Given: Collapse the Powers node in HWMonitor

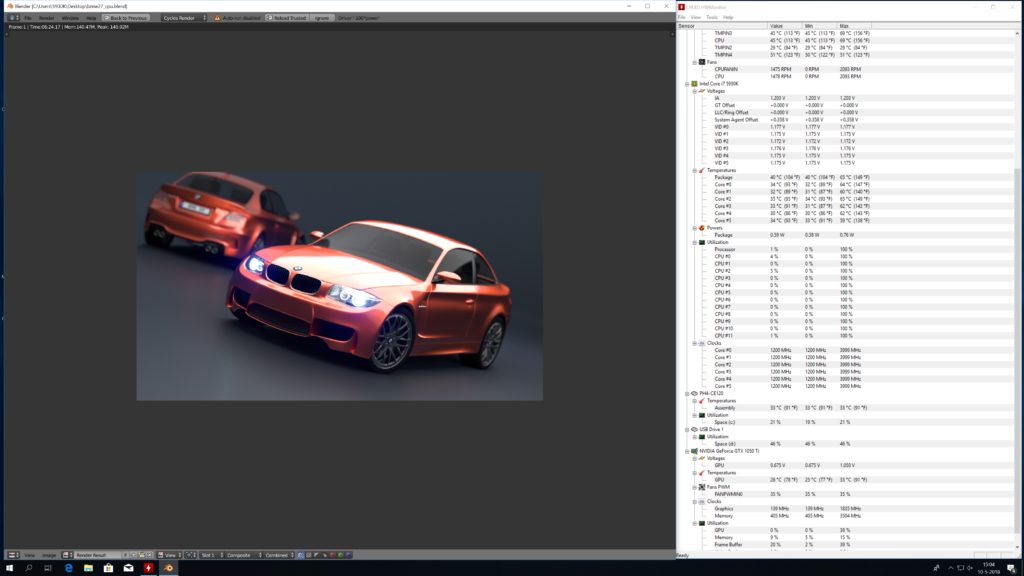Looking at the screenshot, I should [x=695, y=228].
